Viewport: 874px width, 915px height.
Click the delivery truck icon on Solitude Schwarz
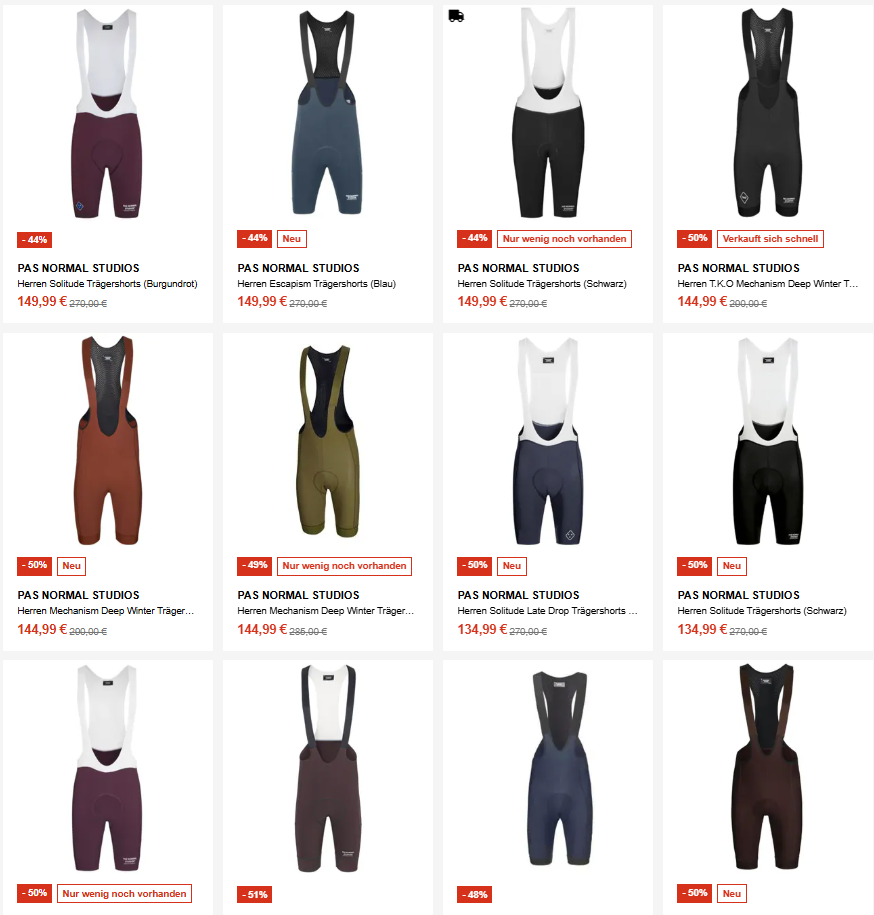point(456,16)
